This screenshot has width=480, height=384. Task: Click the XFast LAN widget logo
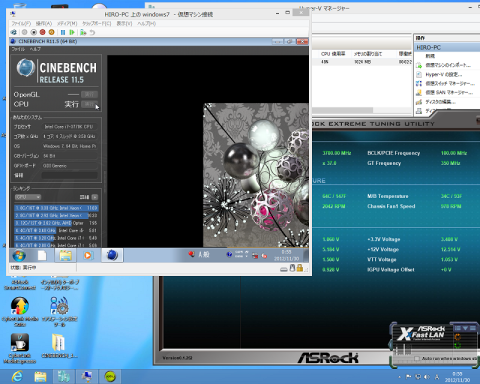tap(422, 333)
